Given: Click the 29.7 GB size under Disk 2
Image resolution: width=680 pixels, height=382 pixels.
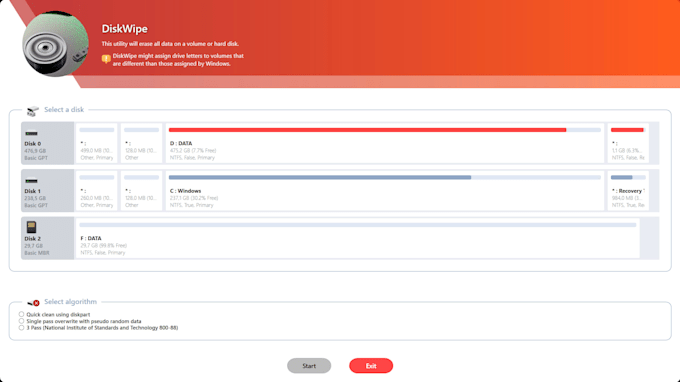Looking at the screenshot, I should pos(33,245).
